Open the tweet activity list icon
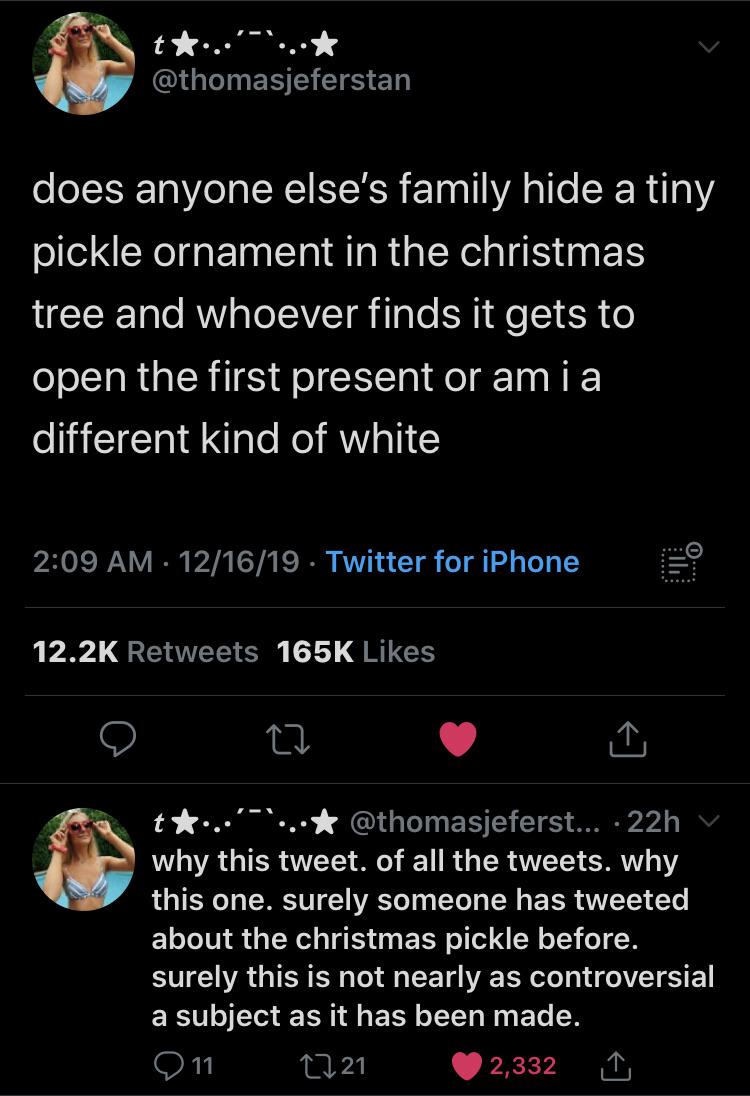 point(680,563)
